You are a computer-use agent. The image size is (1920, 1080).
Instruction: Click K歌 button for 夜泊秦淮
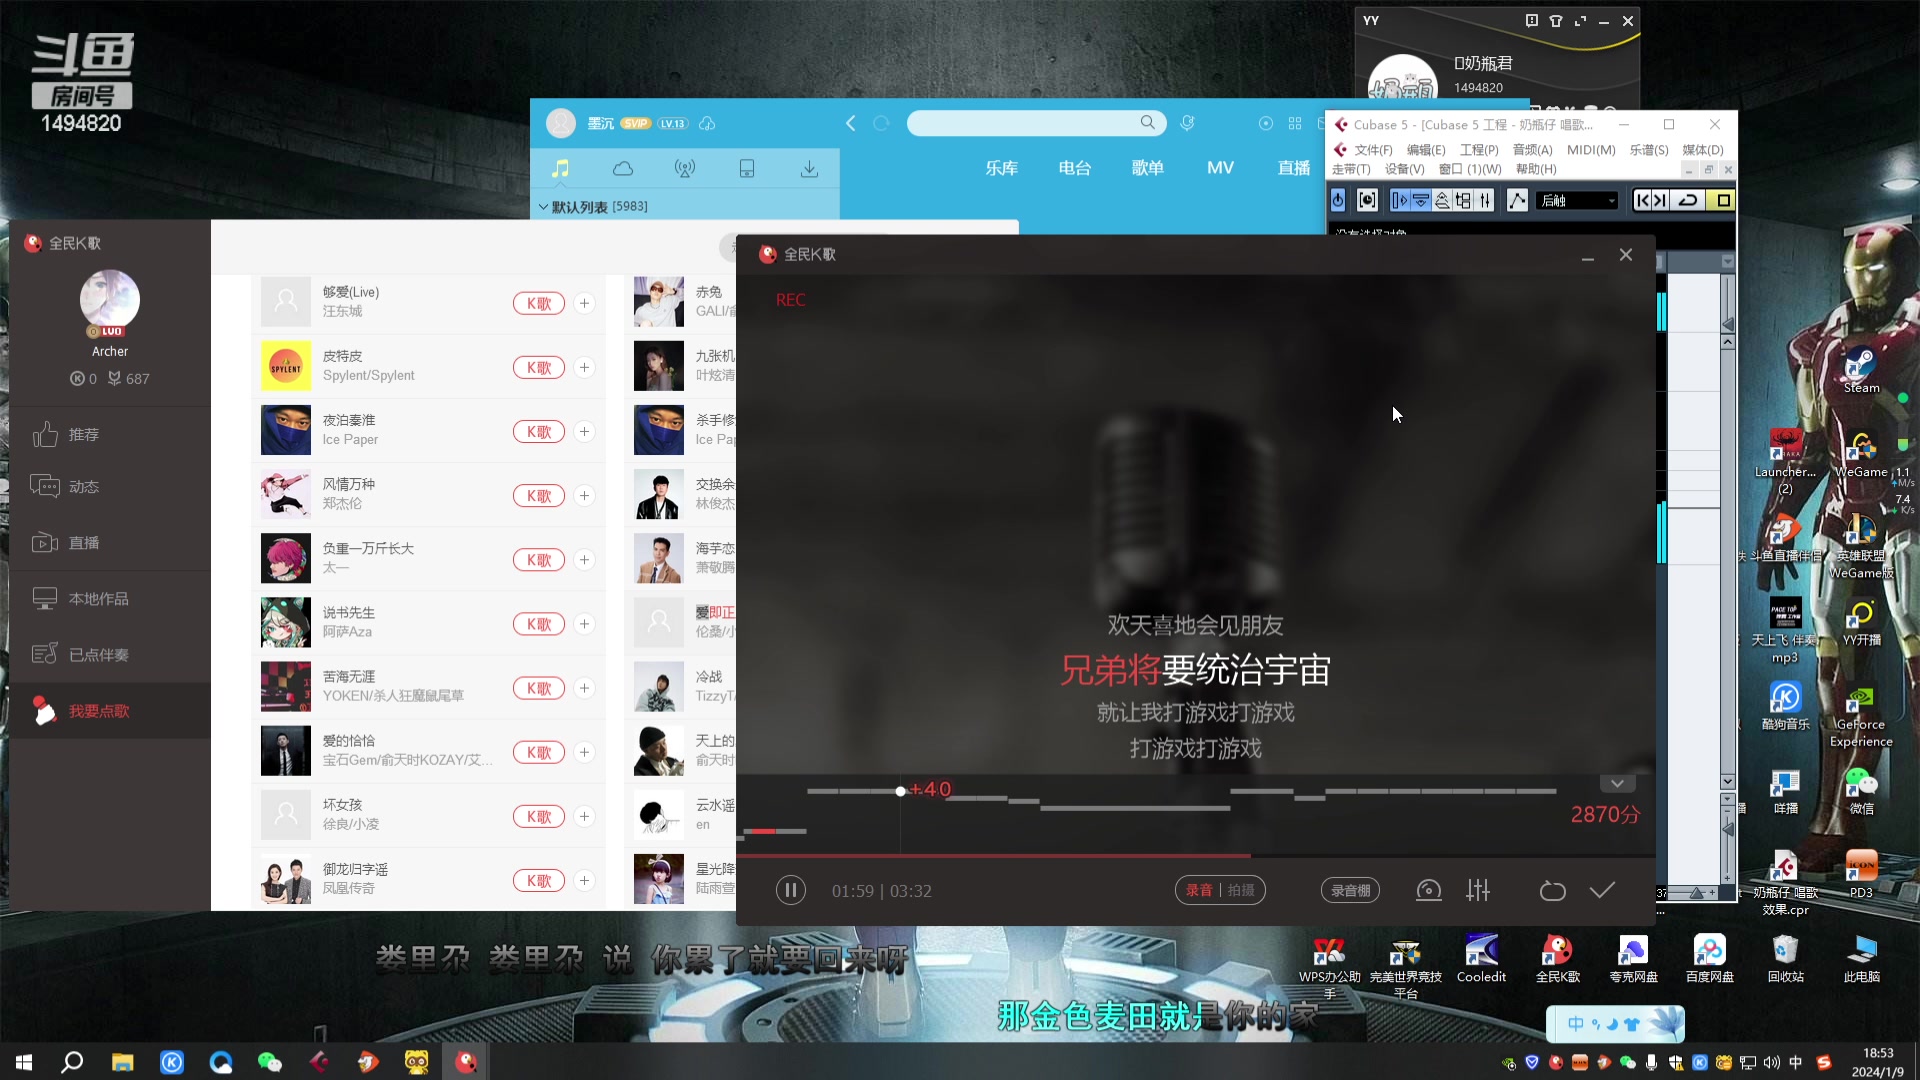click(539, 431)
